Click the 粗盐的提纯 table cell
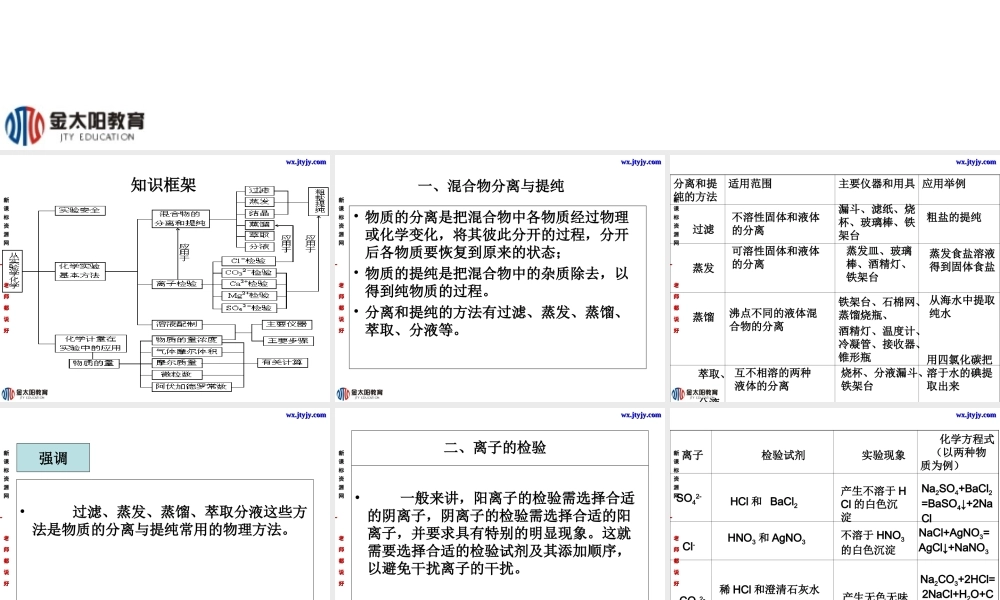 click(x=954, y=217)
